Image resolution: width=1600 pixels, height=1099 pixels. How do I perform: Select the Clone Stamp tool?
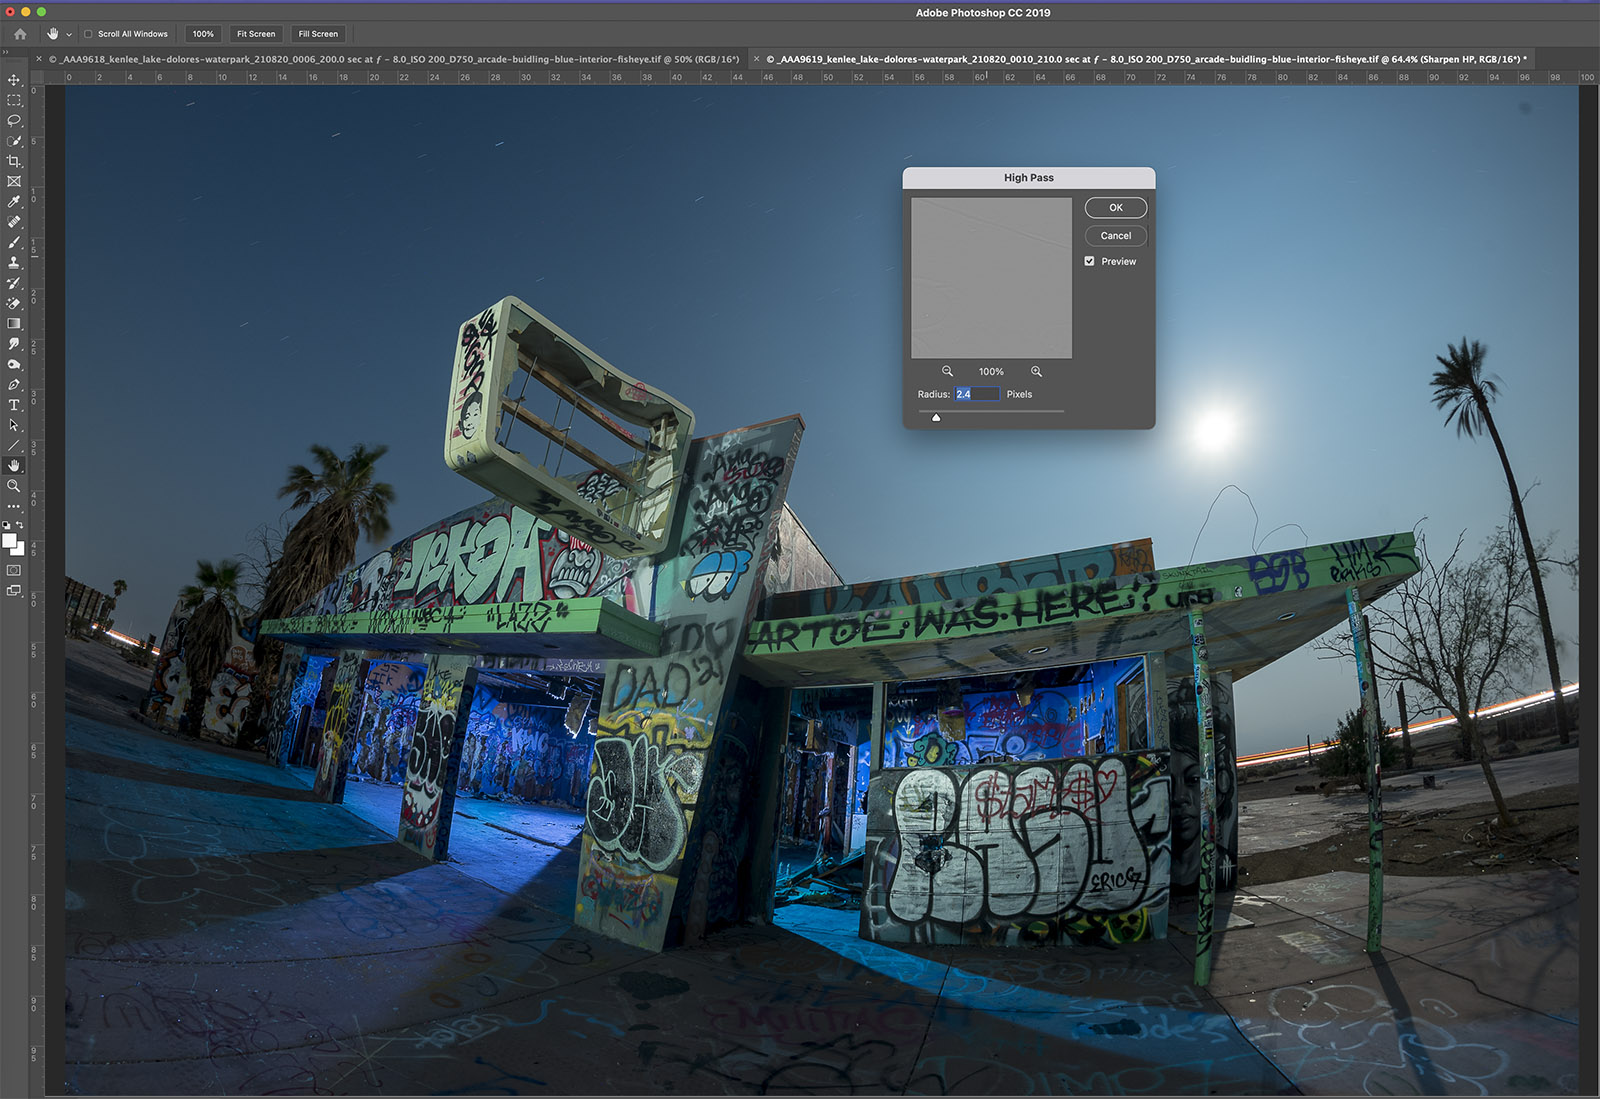[14, 263]
